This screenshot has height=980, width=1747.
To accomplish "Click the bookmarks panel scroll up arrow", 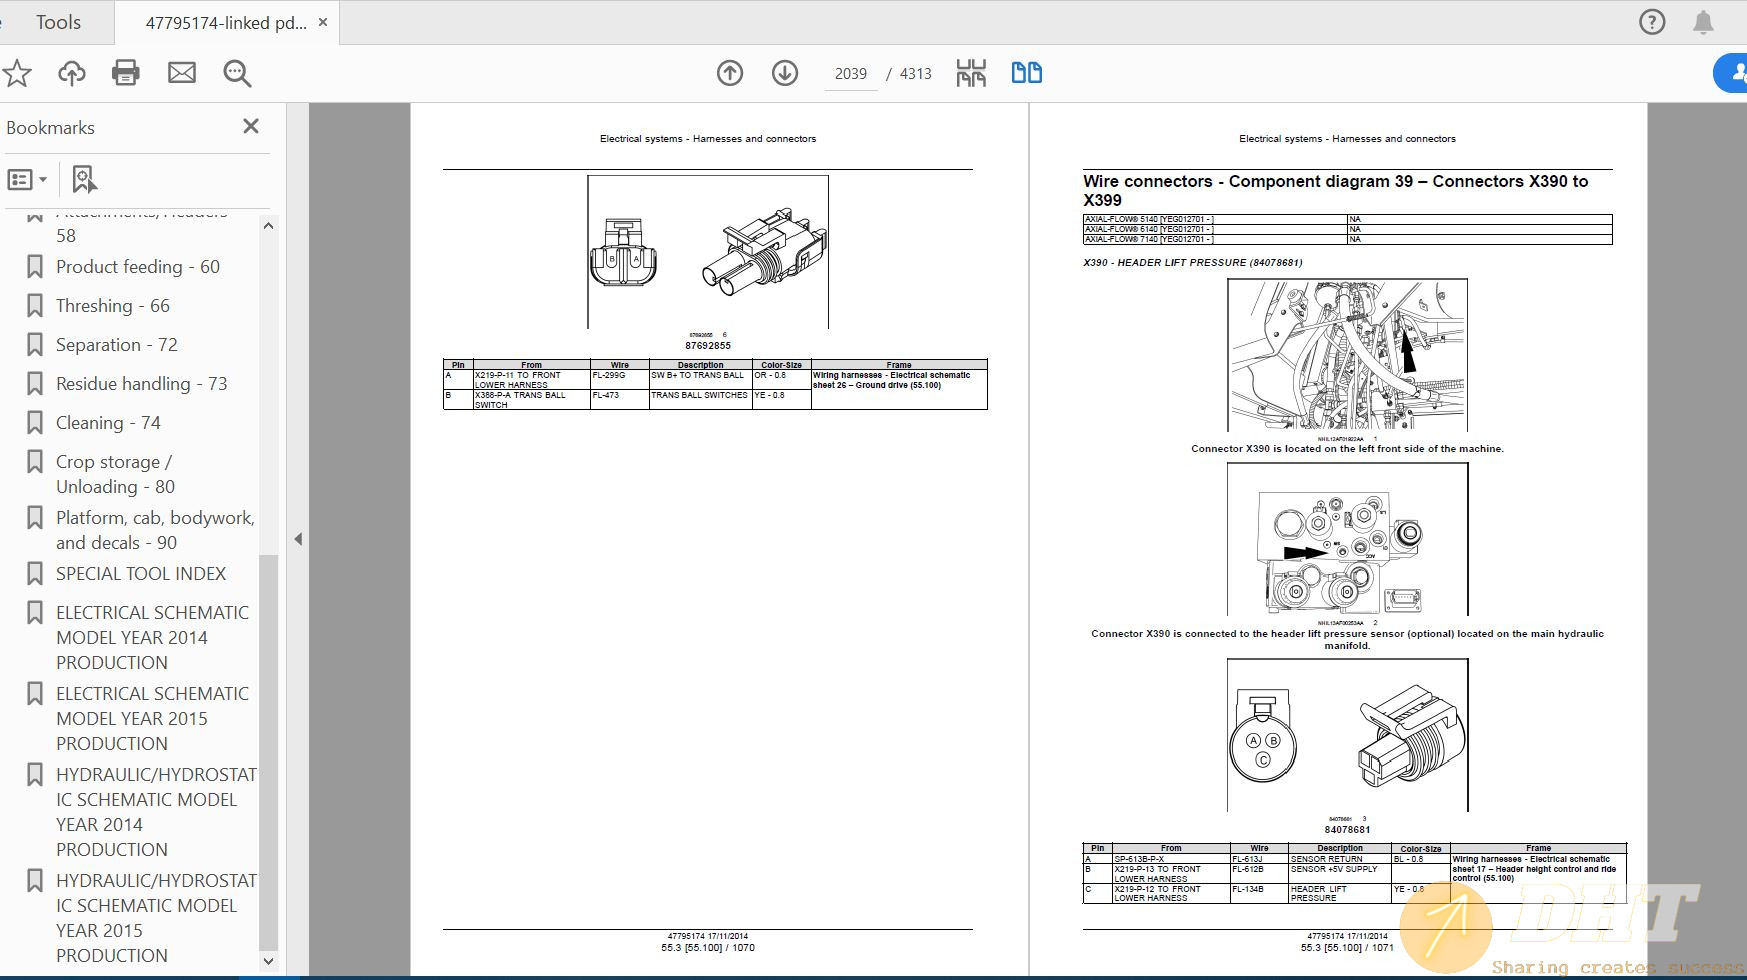I will (x=268, y=226).
